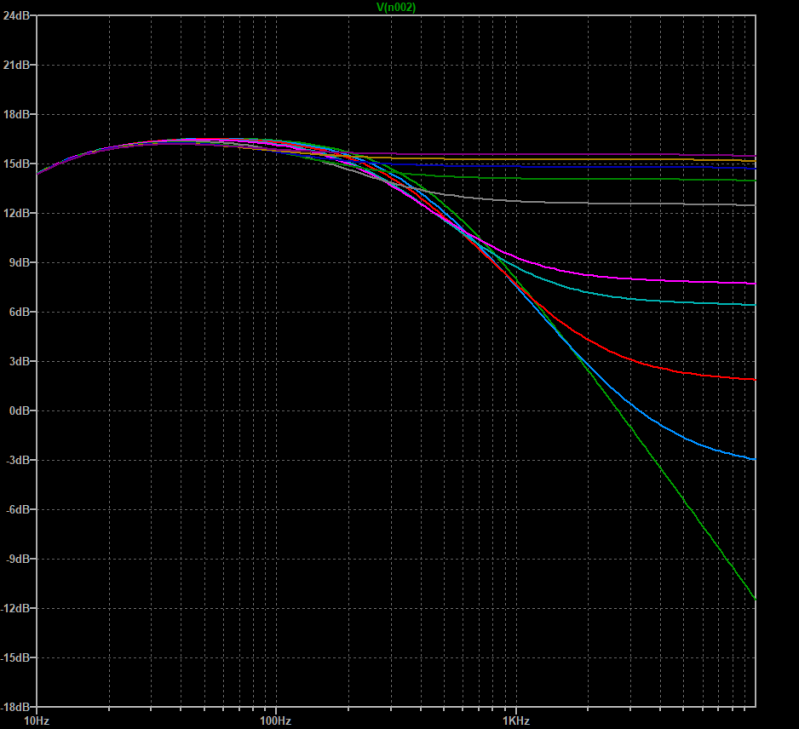799x729 pixels.
Task: Select the 12dB axis tick label
Action: point(17,213)
